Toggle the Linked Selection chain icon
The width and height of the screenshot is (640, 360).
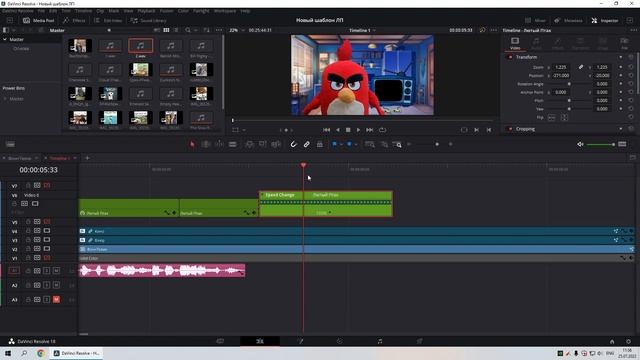point(307,144)
